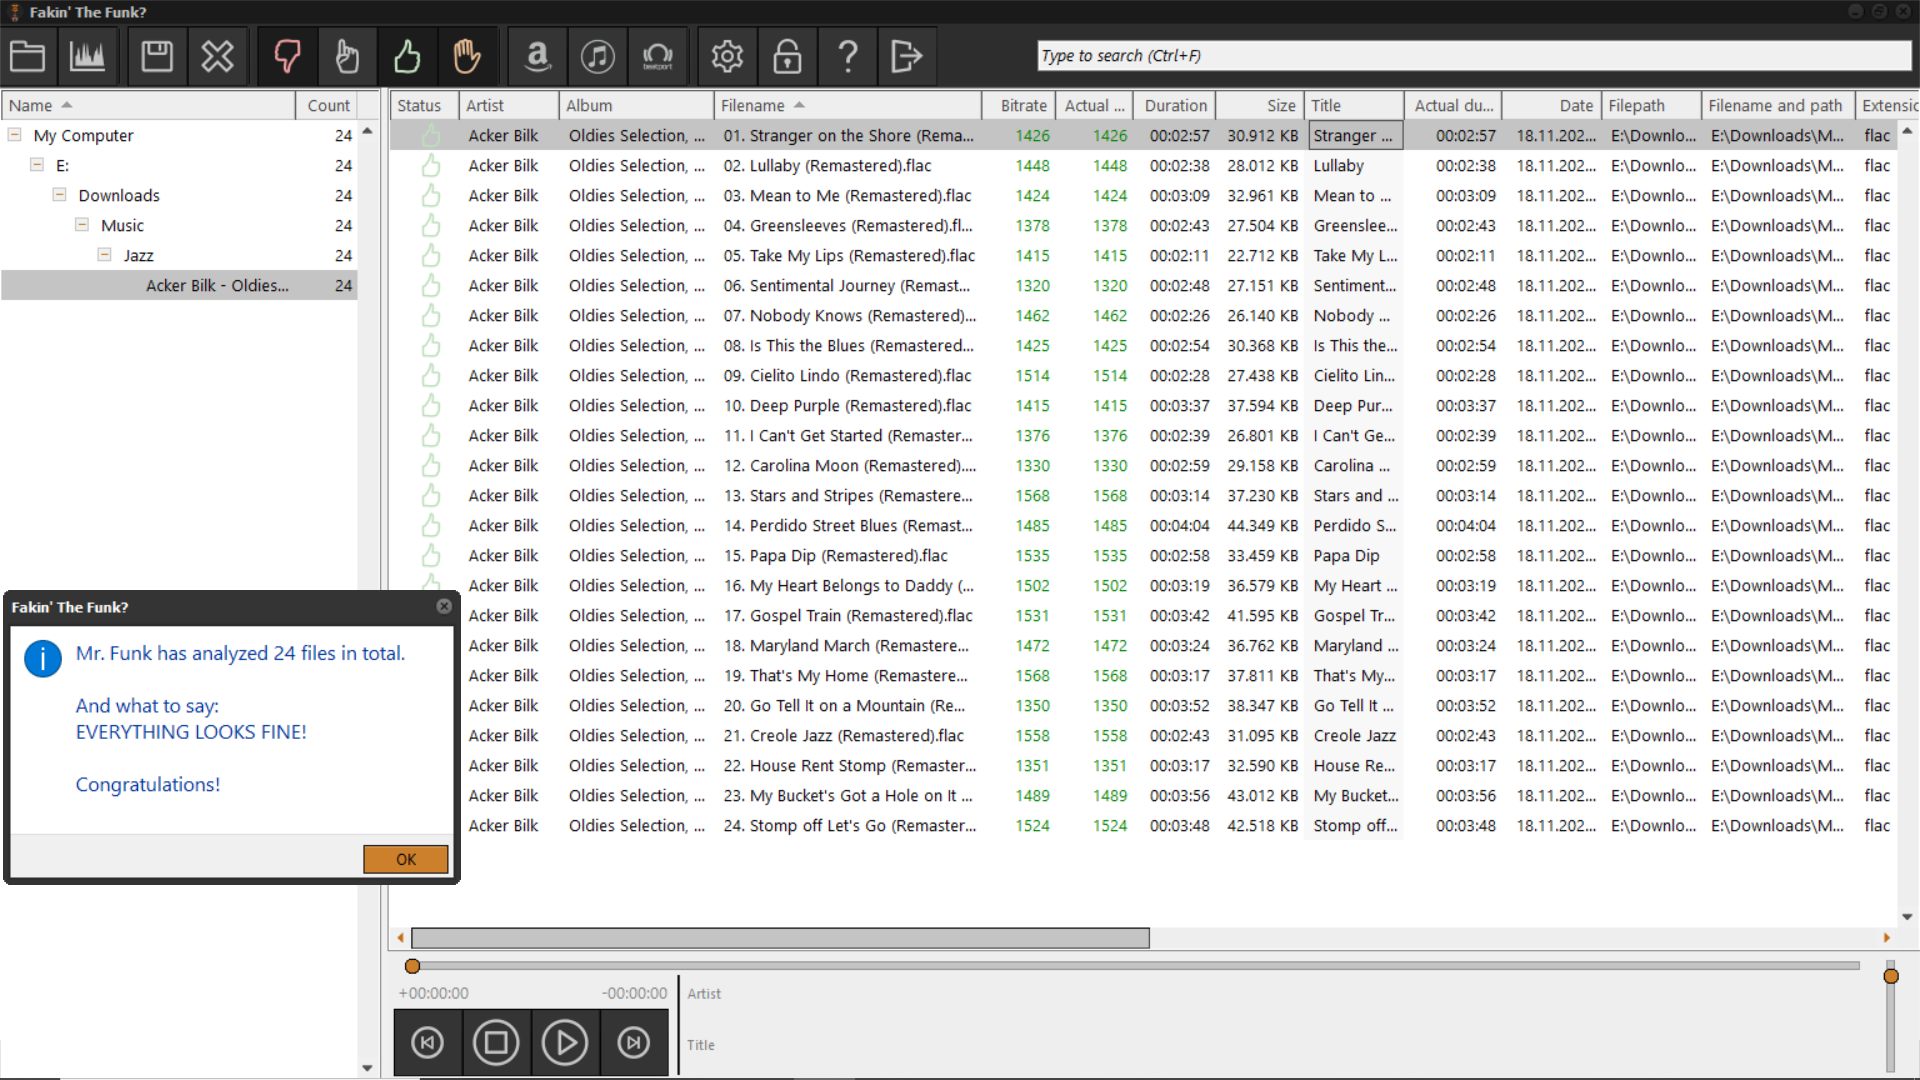The image size is (1920, 1080).
Task: Open settings with the gear icon
Action: 727,56
